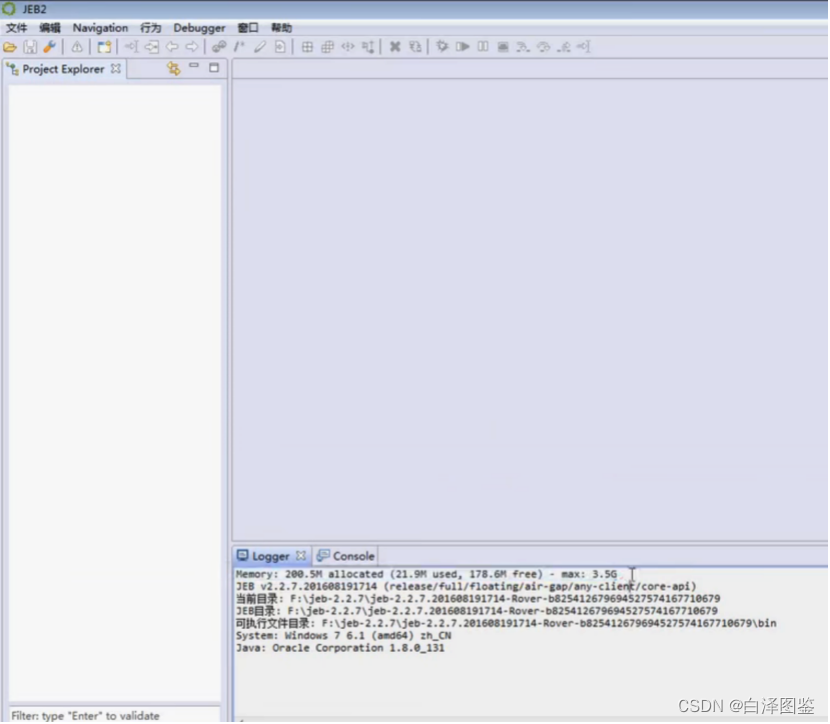Switch to the Console tab
830x724 pixels.
click(346, 556)
